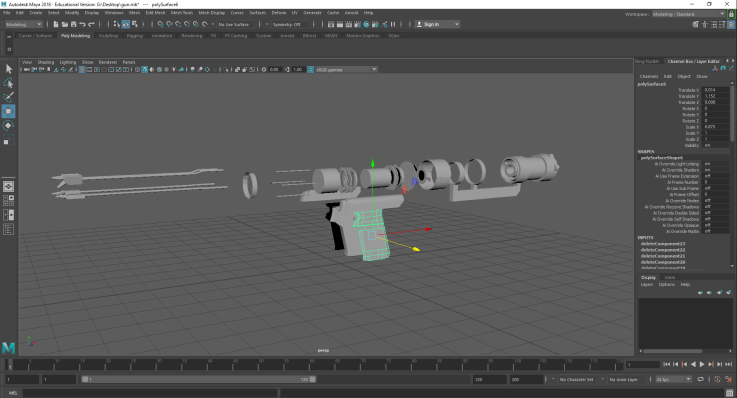Switch to the Rigging shelf tab

coord(134,36)
